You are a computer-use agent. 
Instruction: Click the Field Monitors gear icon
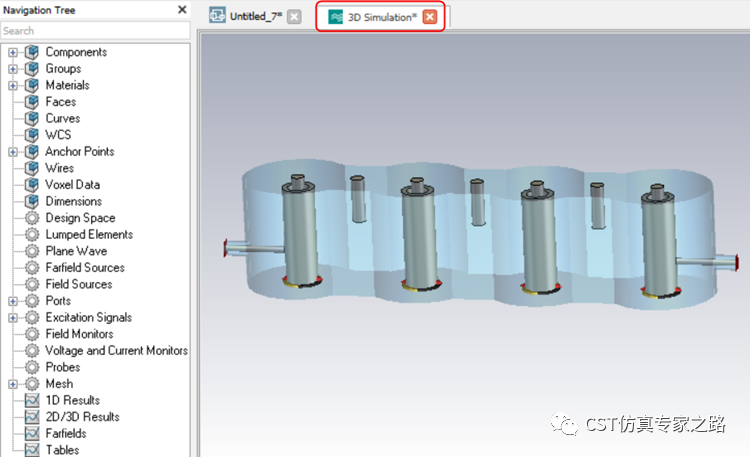(x=32, y=334)
